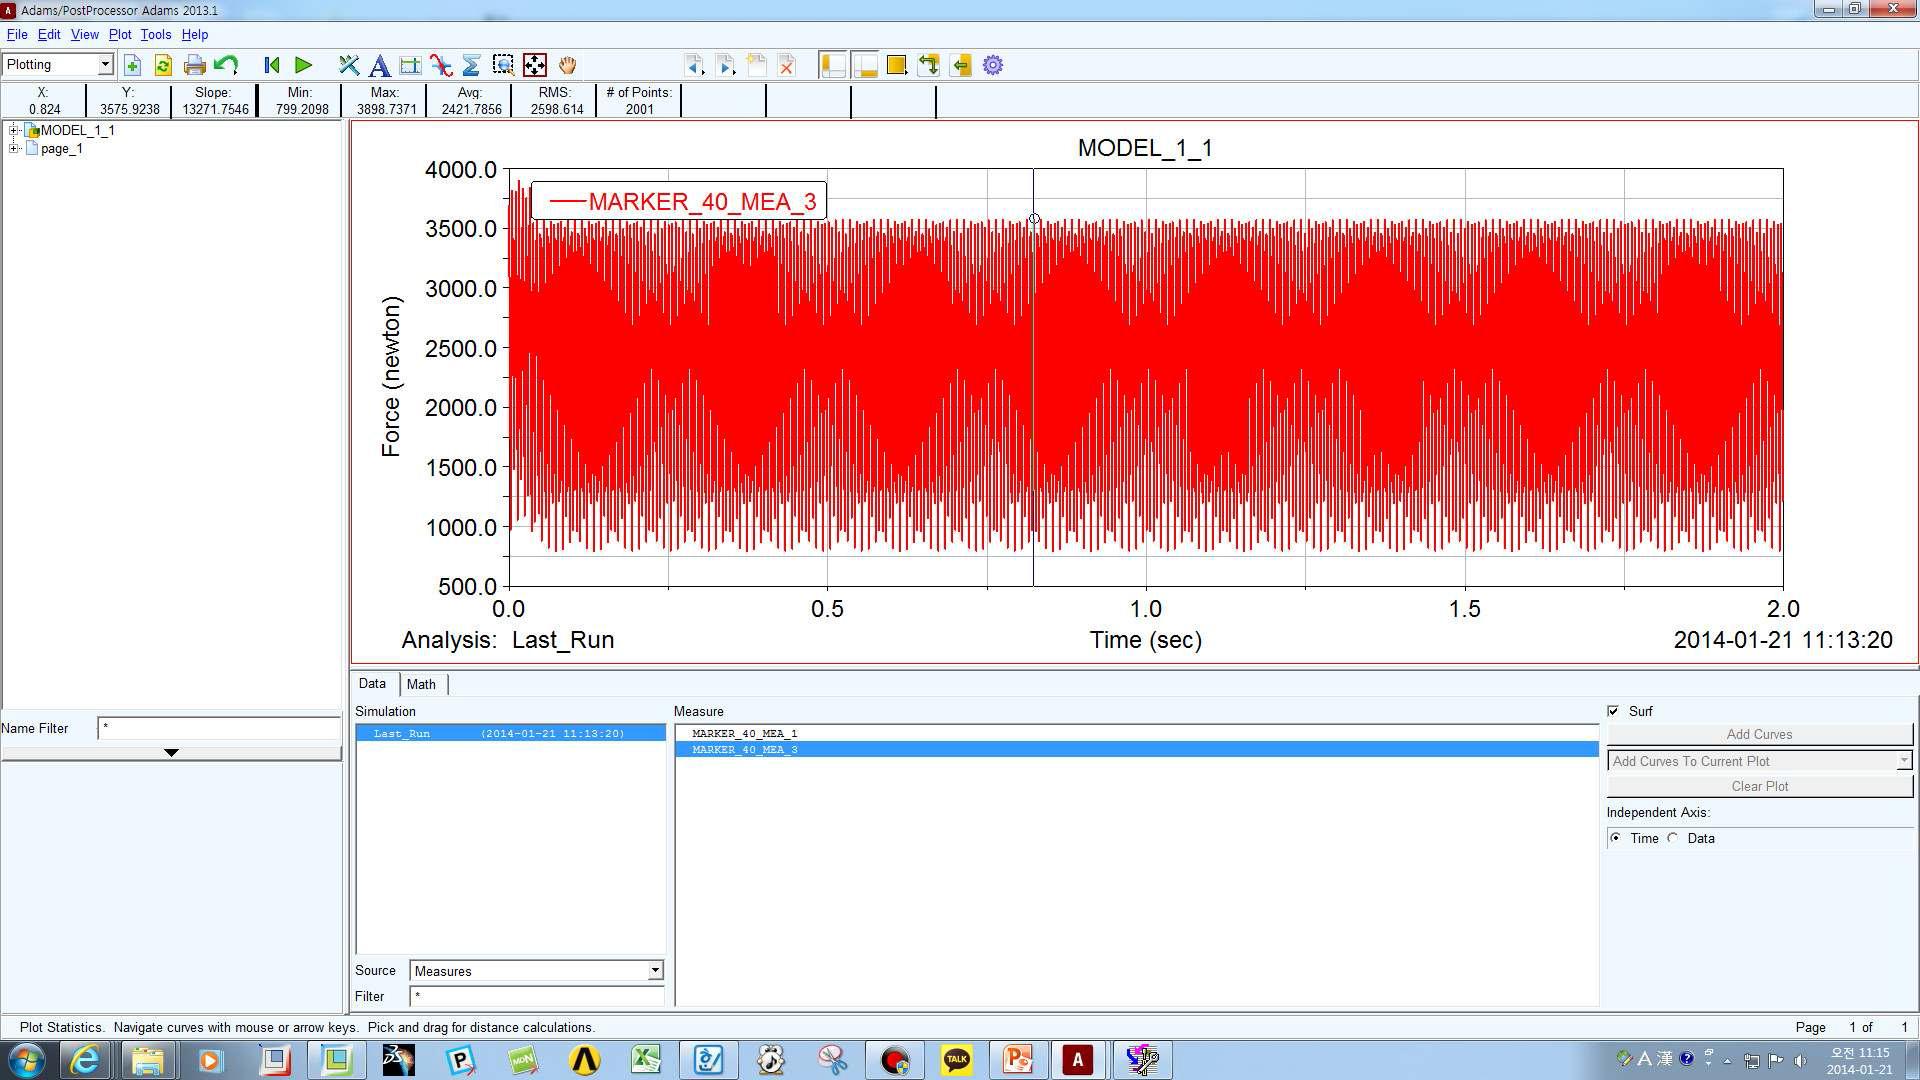Click the spec line/table icon
Viewport: 1920px width, 1080px height.
tap(410, 66)
